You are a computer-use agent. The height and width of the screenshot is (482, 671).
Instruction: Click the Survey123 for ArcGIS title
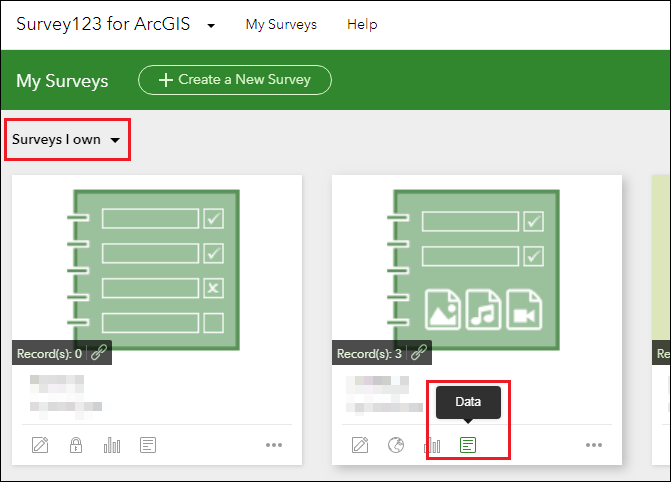click(103, 24)
